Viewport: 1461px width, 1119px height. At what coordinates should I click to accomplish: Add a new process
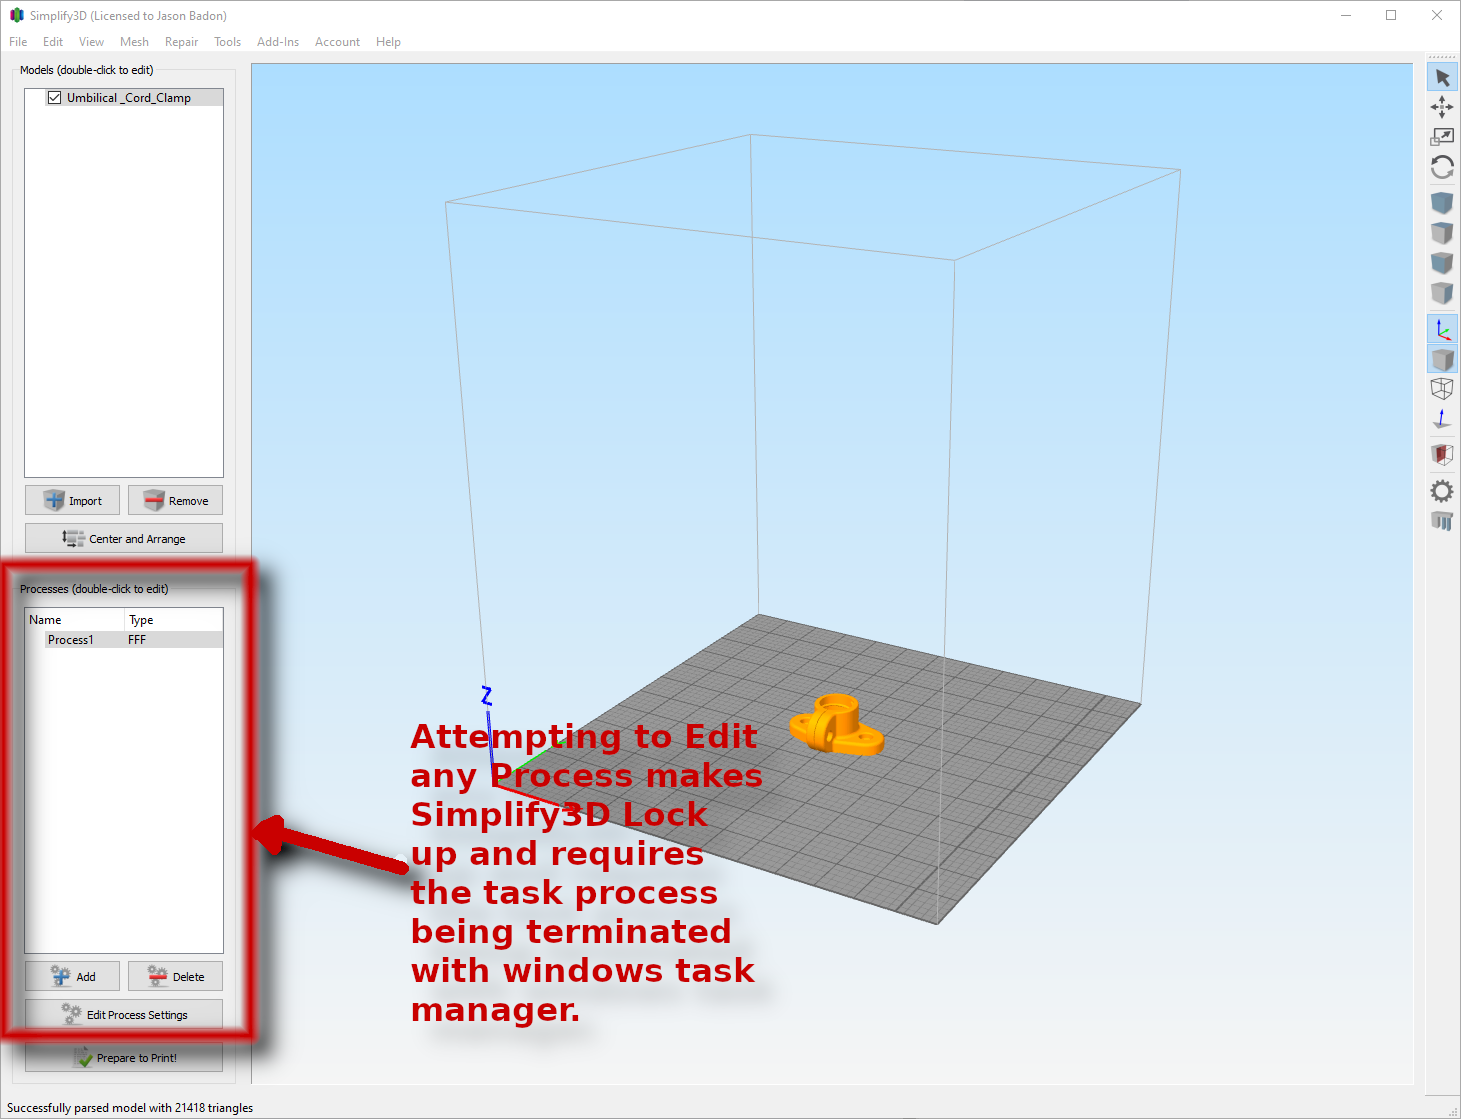pos(72,977)
